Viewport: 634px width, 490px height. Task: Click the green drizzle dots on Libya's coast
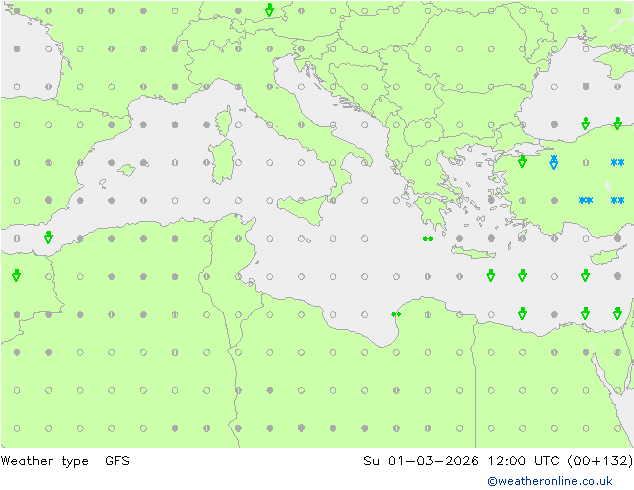pos(396,314)
